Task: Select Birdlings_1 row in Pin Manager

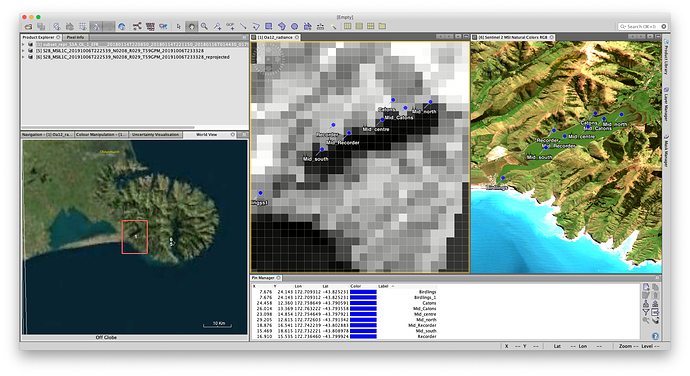Action: click(344, 298)
